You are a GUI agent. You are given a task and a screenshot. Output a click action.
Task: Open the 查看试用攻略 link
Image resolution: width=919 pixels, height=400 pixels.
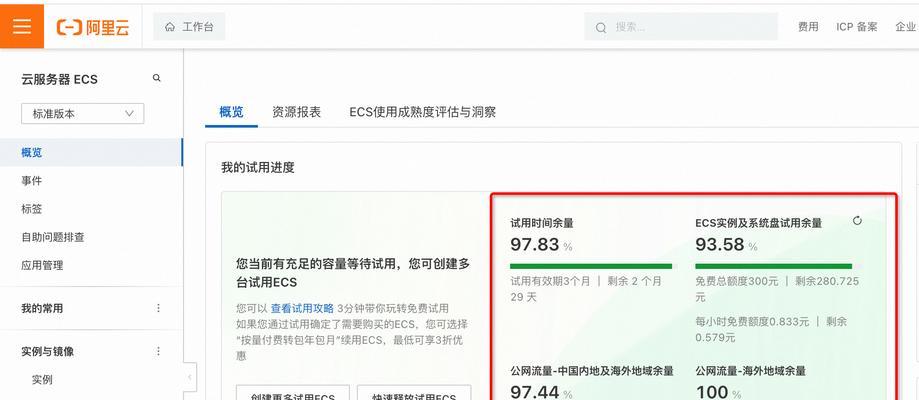tap(302, 308)
